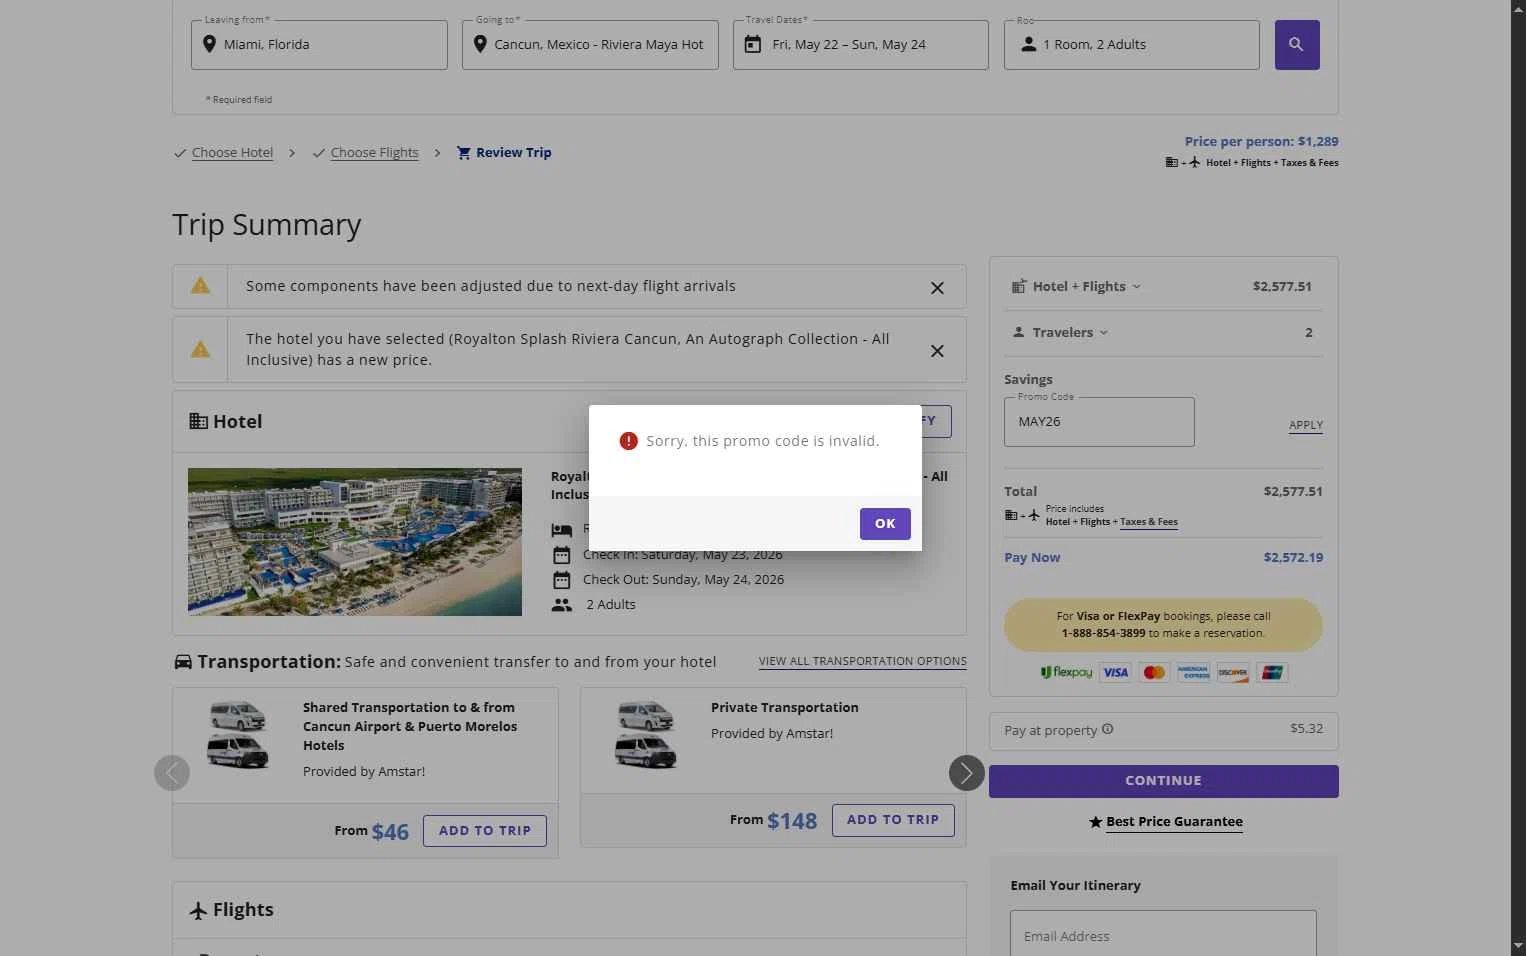
Task: Click the 2 Adults people icon
Action: (x=562, y=605)
